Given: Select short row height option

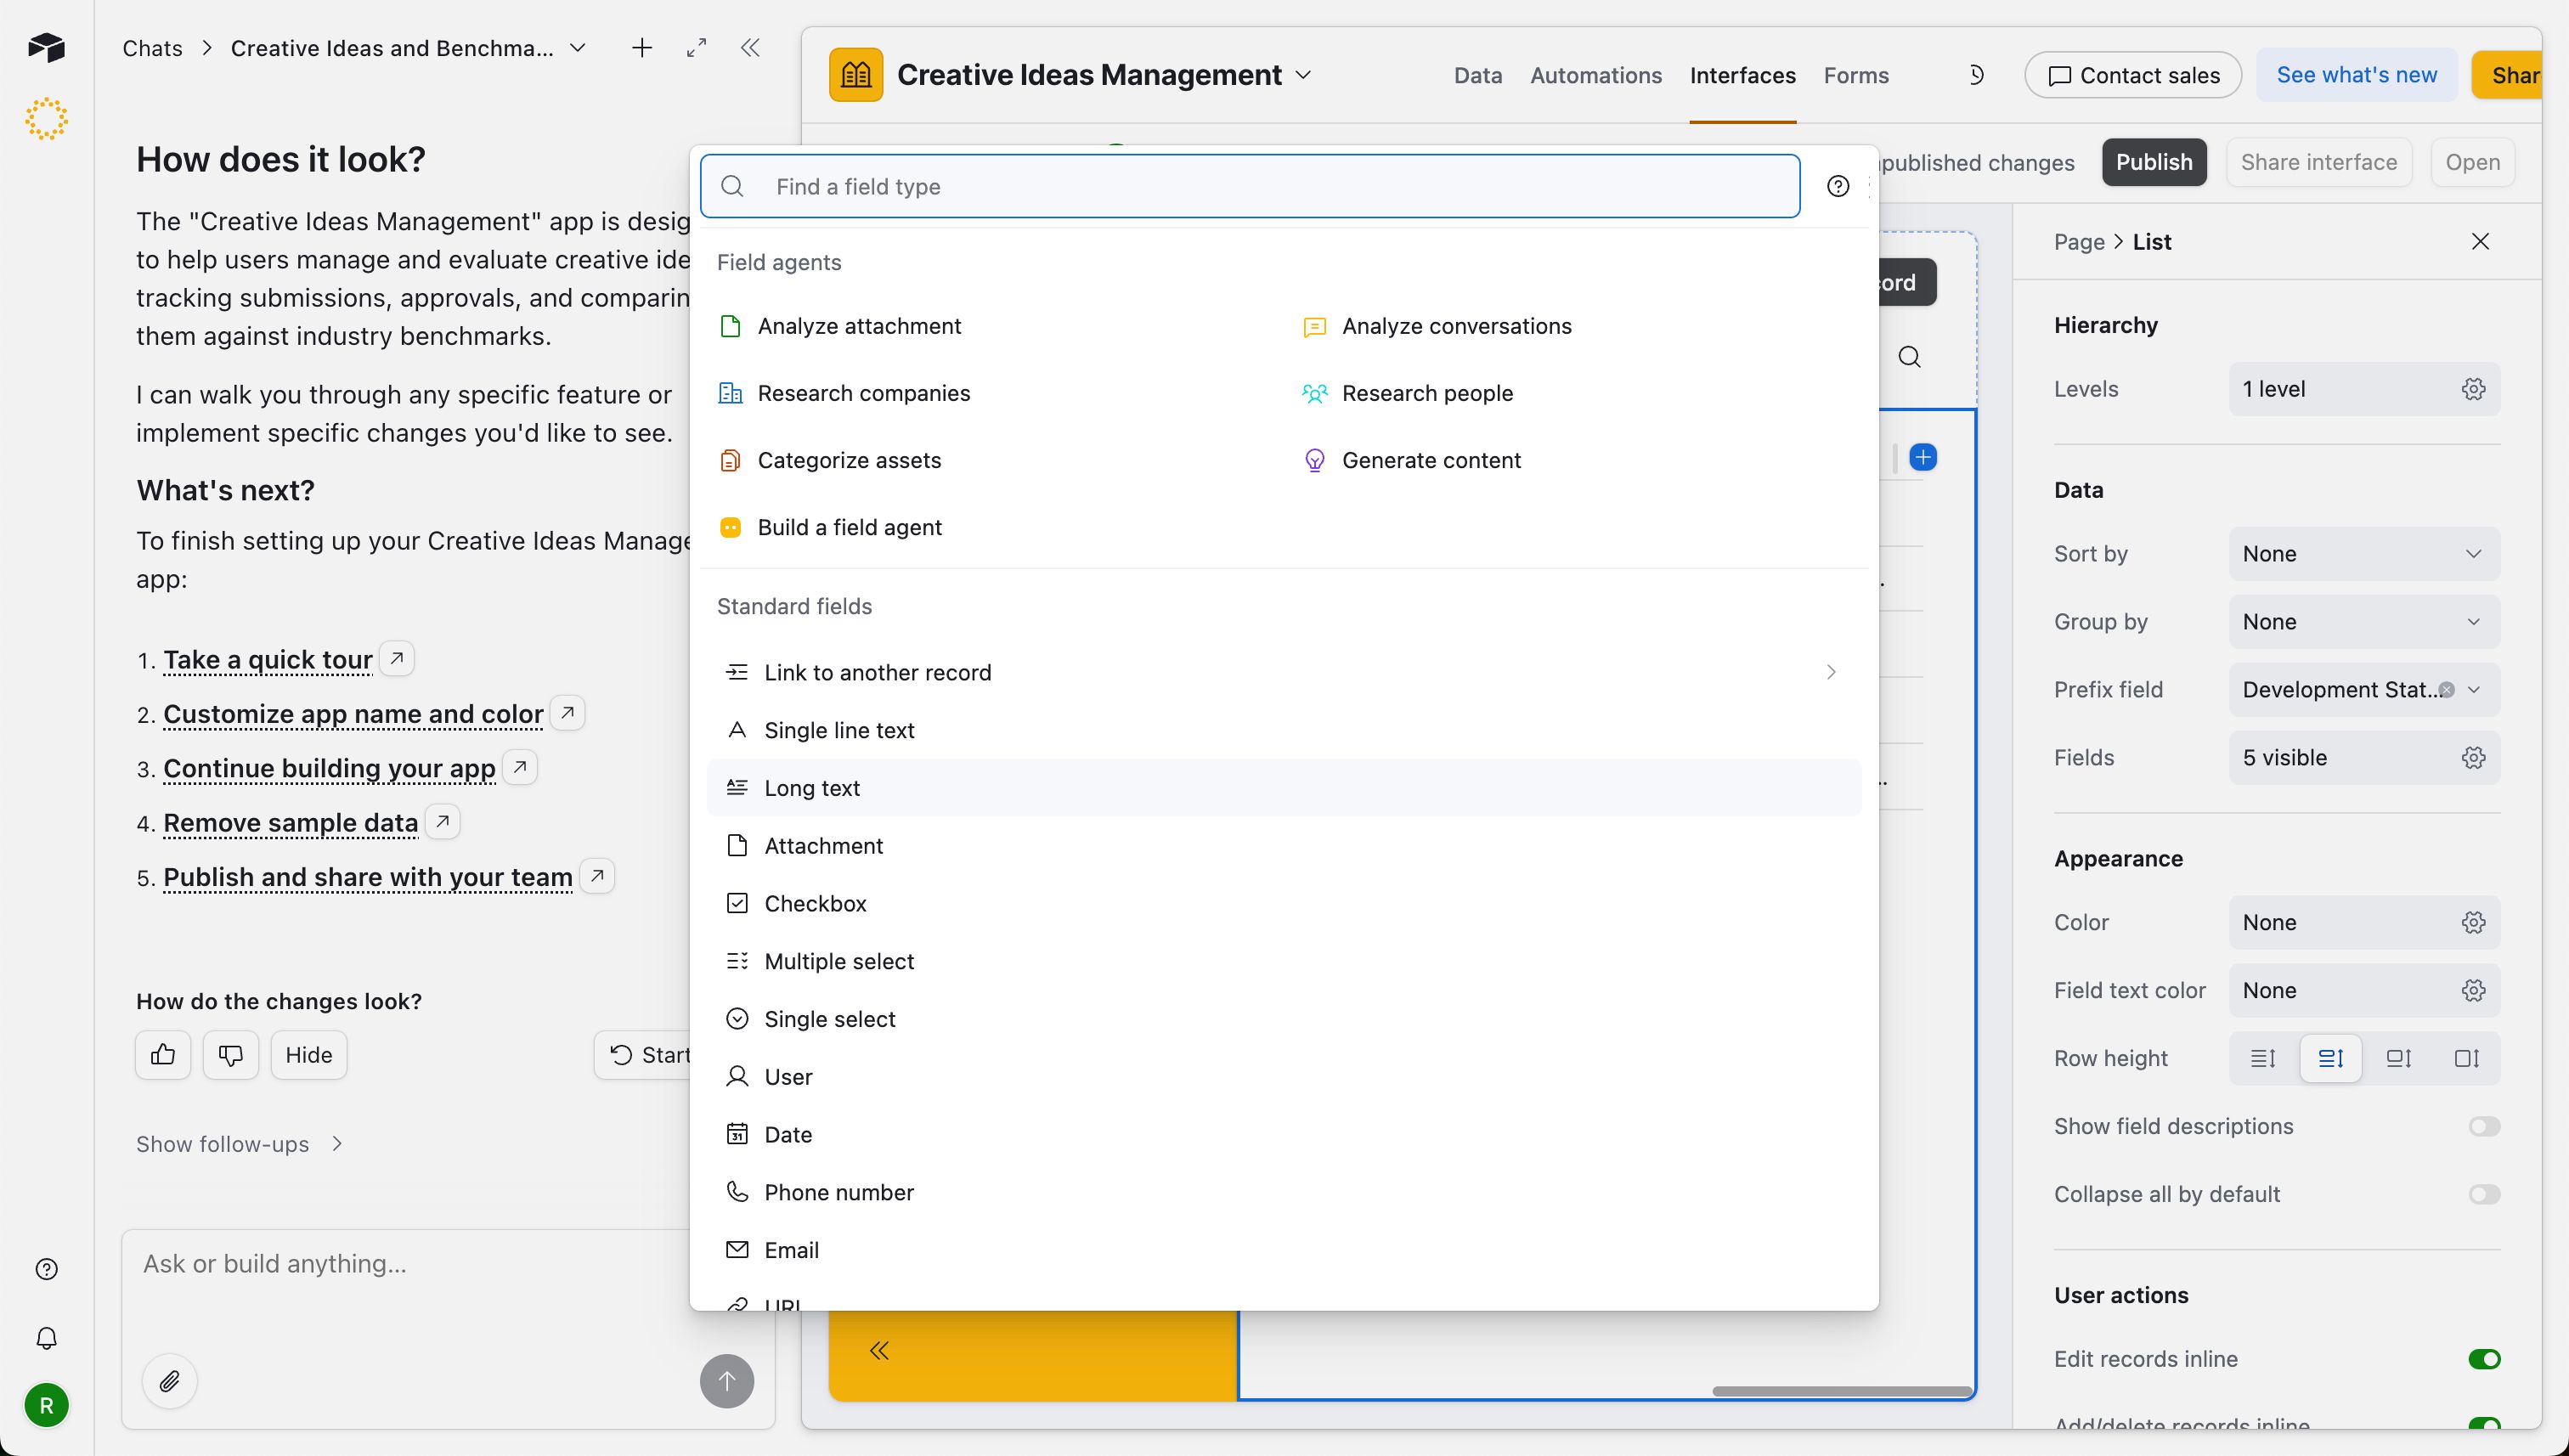Looking at the screenshot, I should coord(2263,1058).
